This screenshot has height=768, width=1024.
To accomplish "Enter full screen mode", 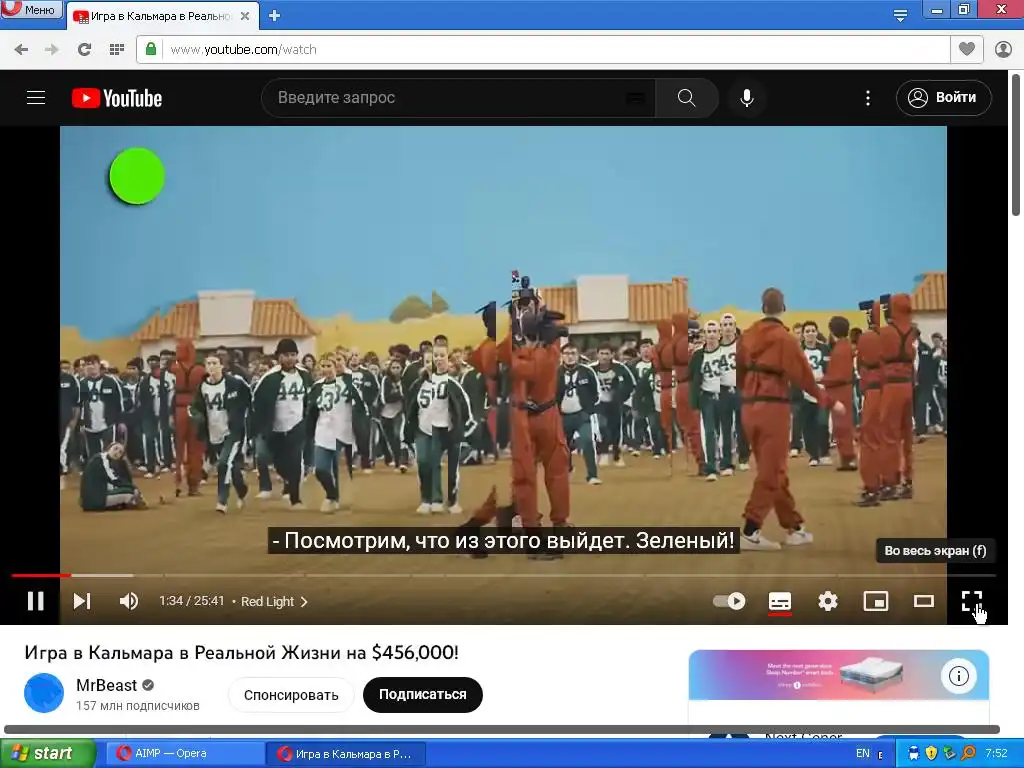I will [x=972, y=601].
